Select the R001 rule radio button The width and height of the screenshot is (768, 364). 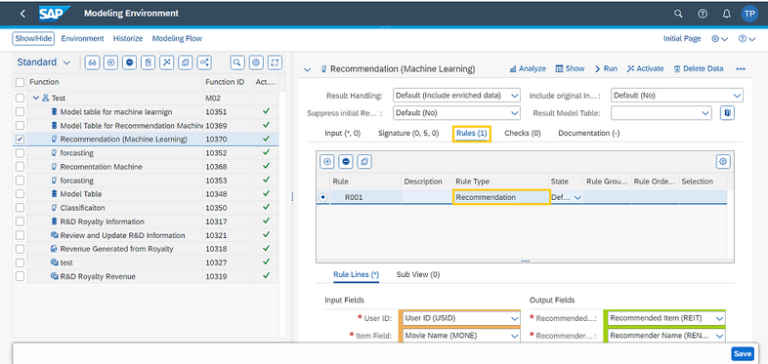coord(323,197)
